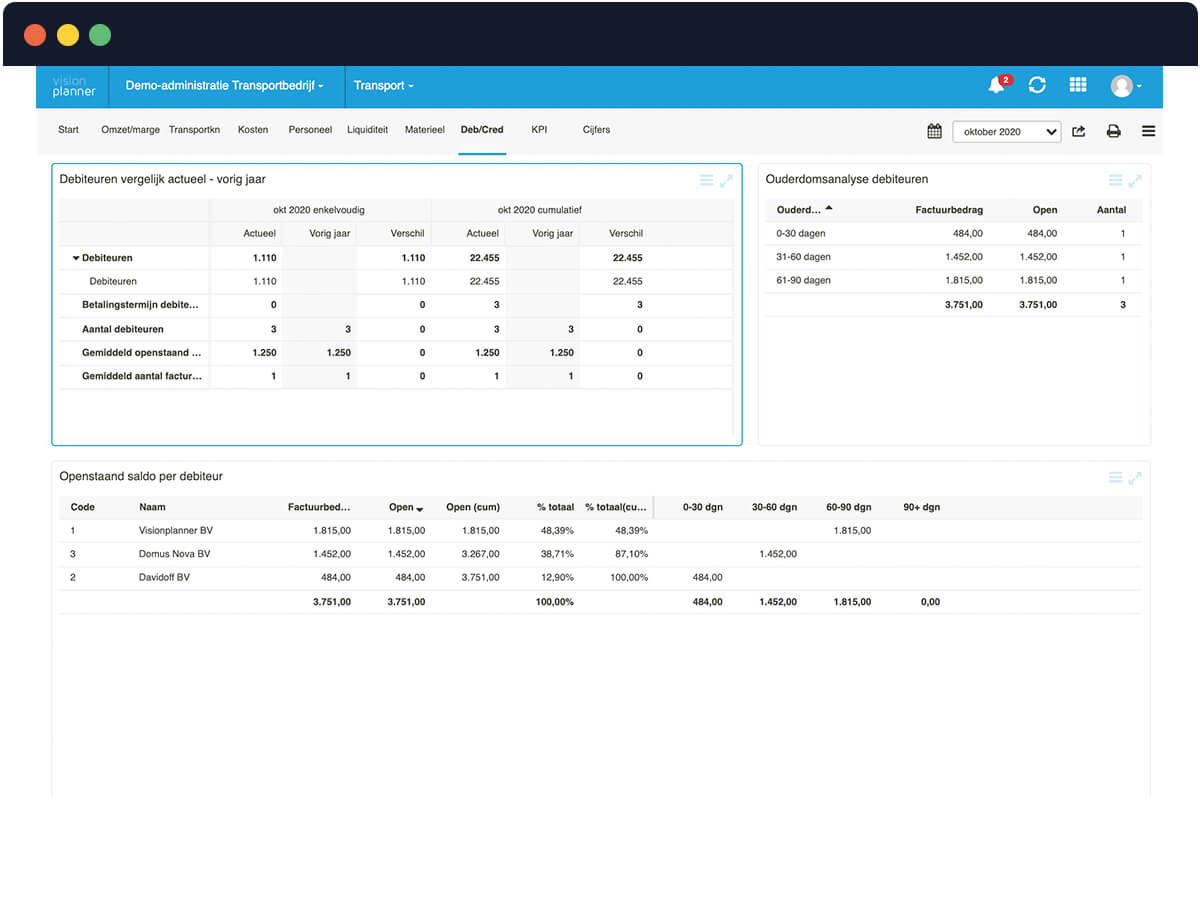The height and width of the screenshot is (900, 1200).
Task: Click the 90+ dgn column header
Action: [x=921, y=507]
